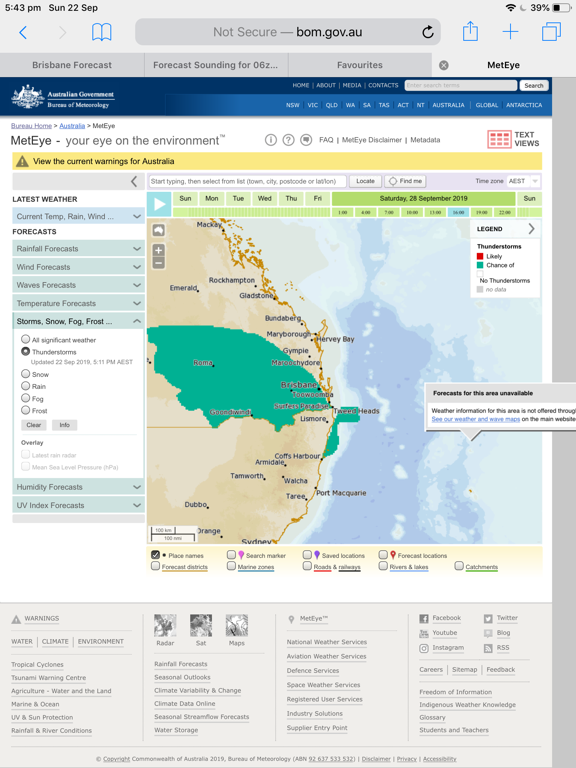Select All significant weather radio

point(25,339)
